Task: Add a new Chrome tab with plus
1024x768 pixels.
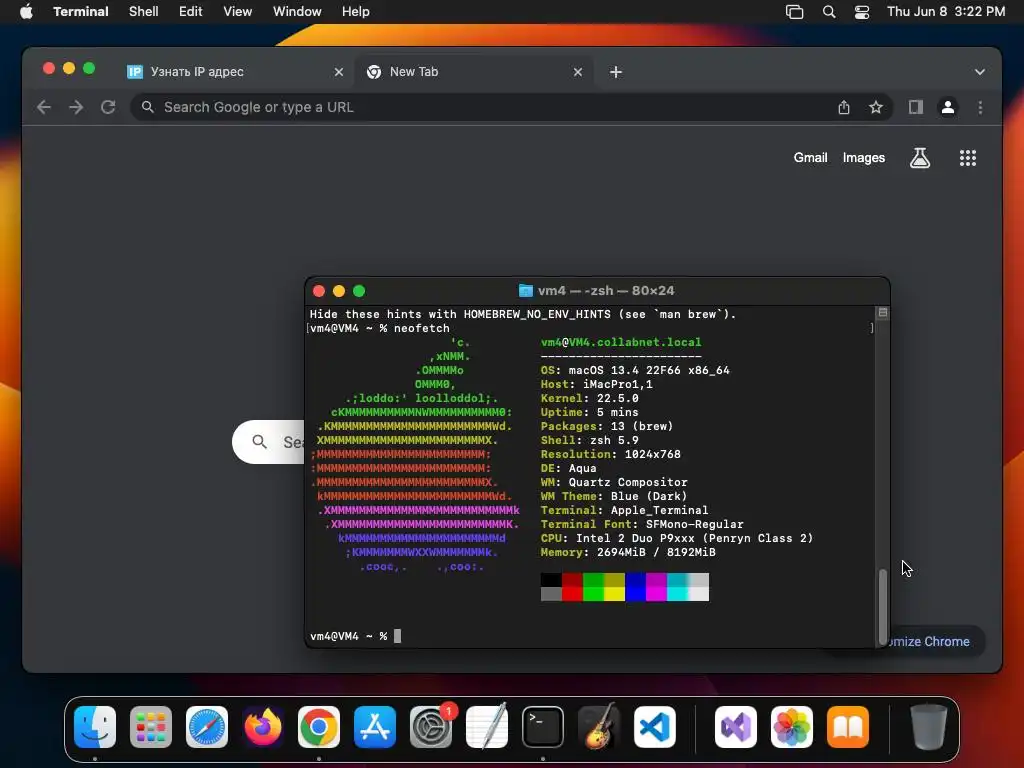Action: (616, 72)
